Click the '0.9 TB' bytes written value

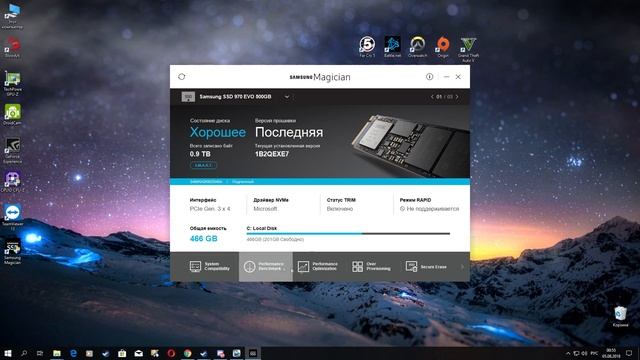200,154
